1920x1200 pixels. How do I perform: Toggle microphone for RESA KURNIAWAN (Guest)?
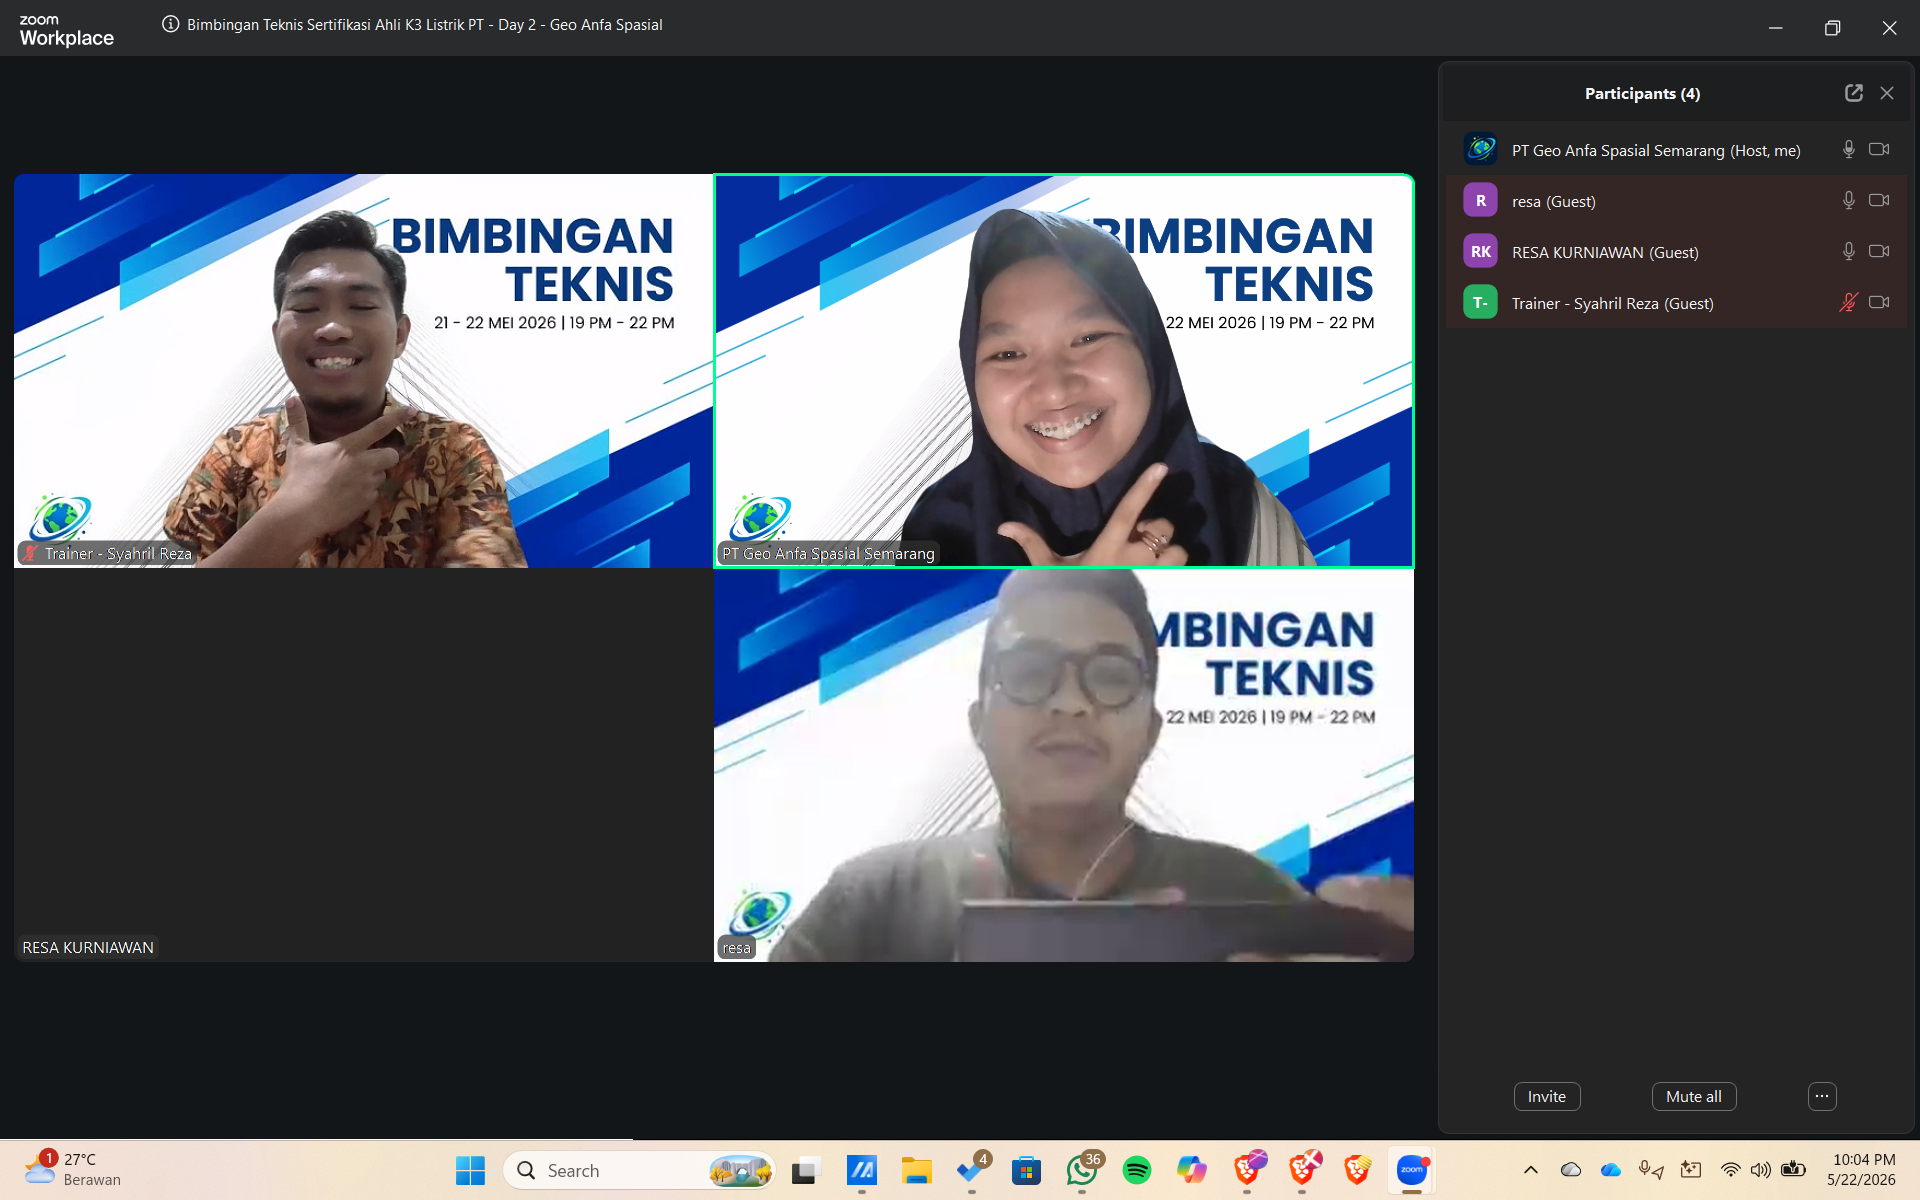(x=1848, y=251)
